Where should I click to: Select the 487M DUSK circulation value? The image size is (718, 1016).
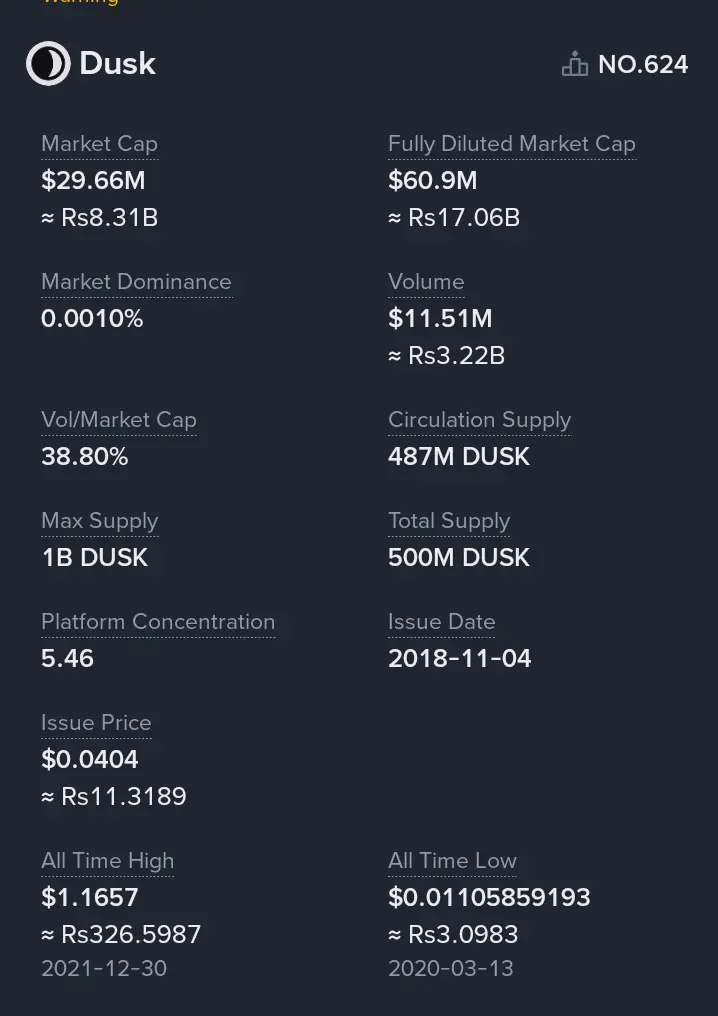458,457
